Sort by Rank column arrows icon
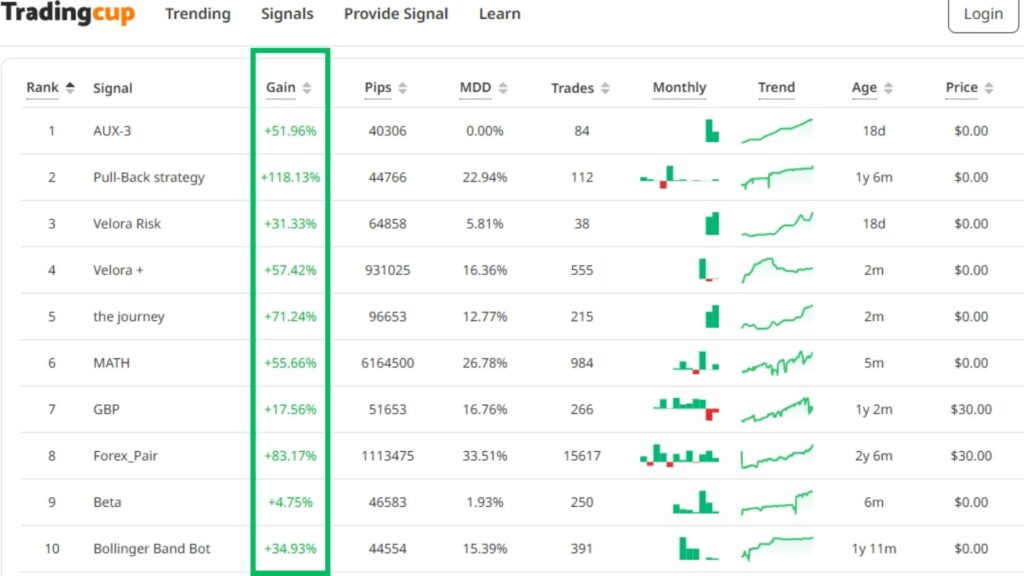The width and height of the screenshot is (1024, 576). click(x=70, y=88)
